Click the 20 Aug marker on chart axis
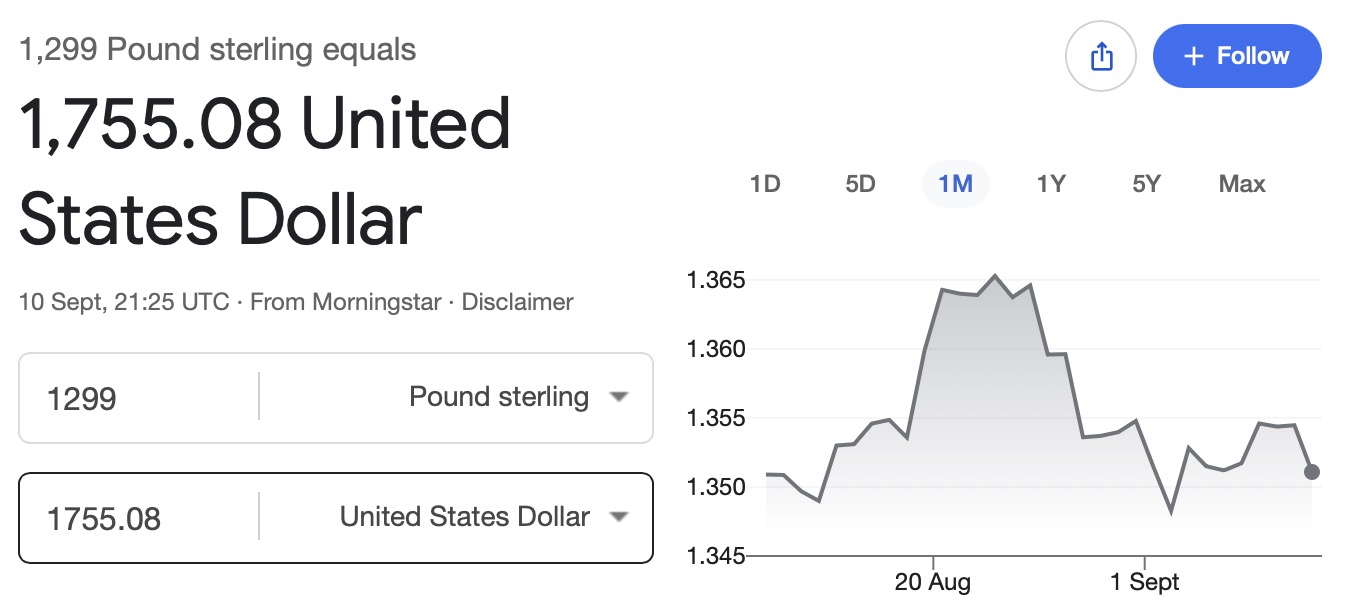Screen dimensions: 1346x614 pos(932,581)
